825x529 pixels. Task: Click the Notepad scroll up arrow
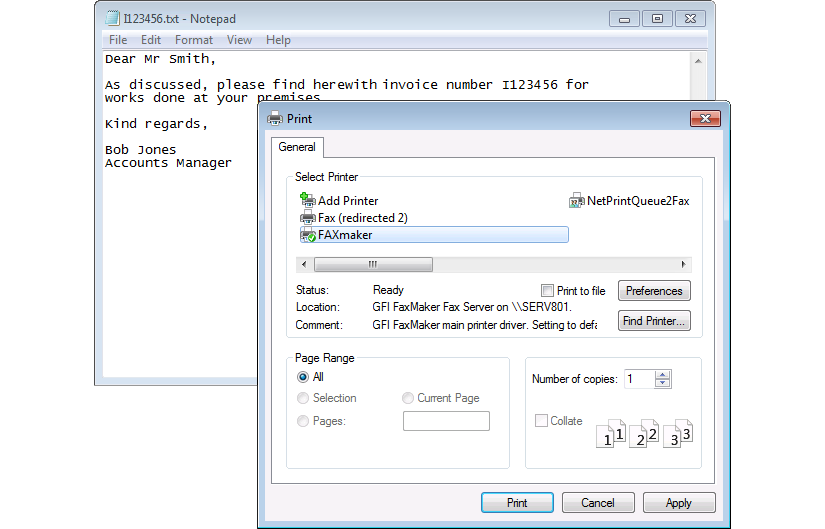[x=698, y=61]
